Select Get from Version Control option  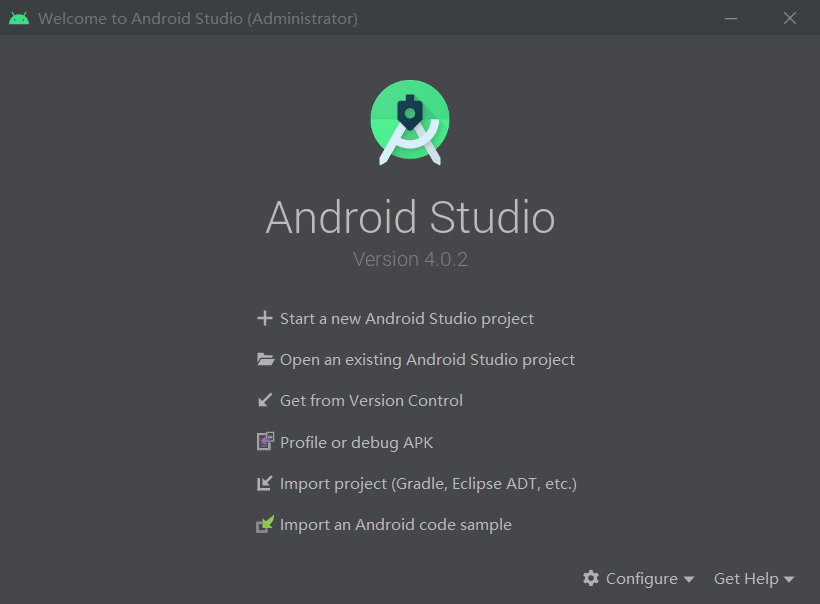coord(371,400)
